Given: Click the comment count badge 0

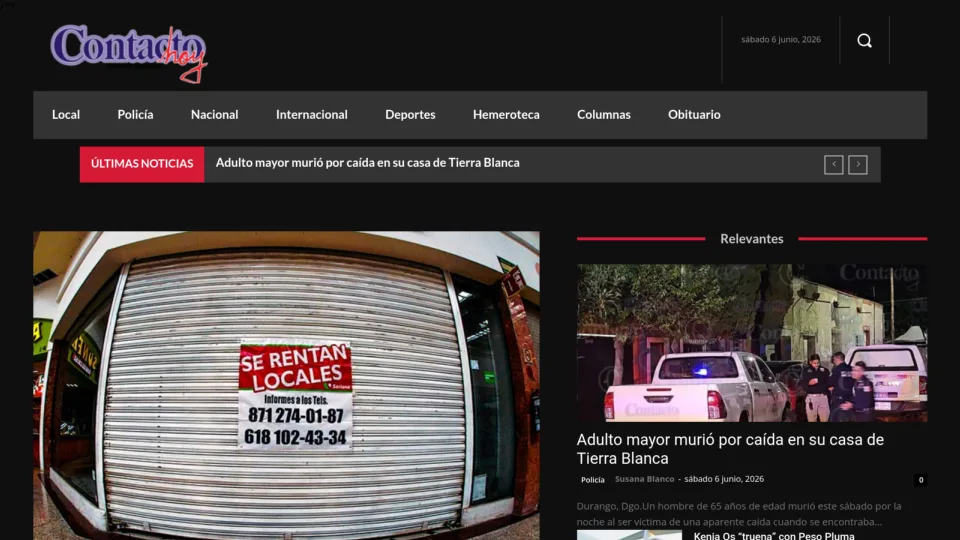Looking at the screenshot, I should pyautogui.click(x=921, y=480).
